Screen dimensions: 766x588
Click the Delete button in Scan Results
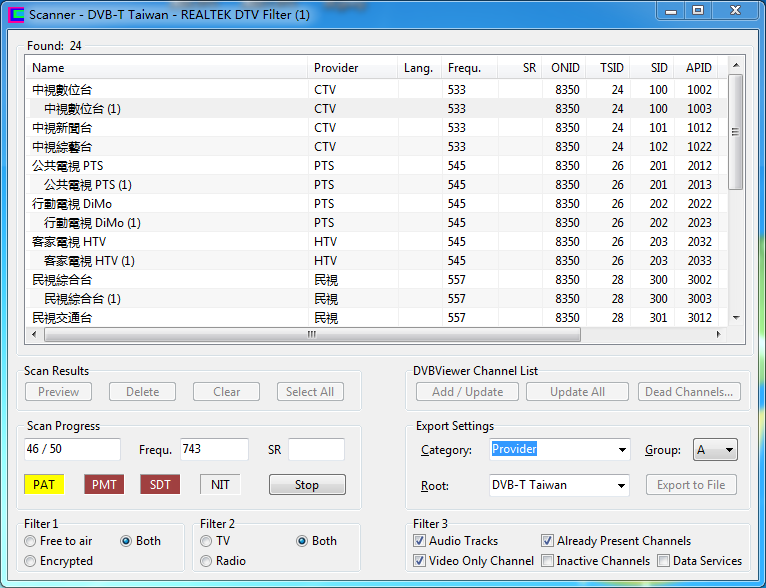[143, 392]
